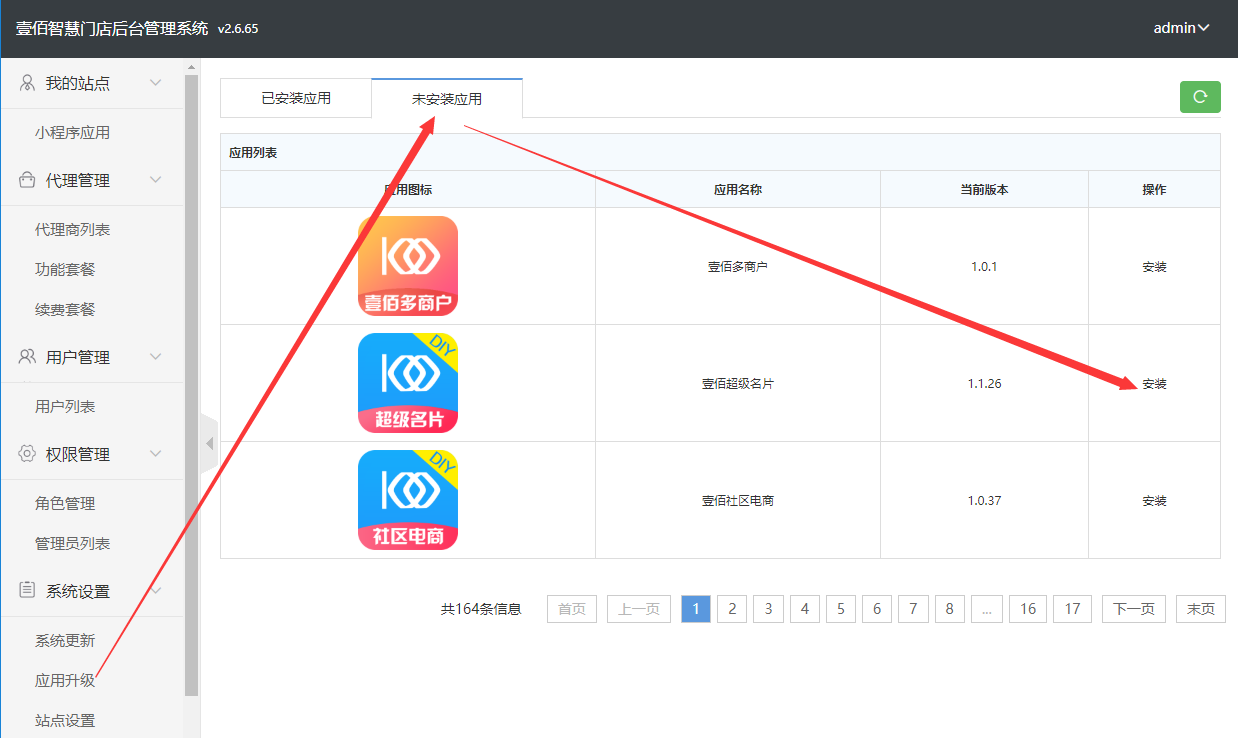Click the 社区电商 app icon
Screen dimensions: 1238x738
click(x=408, y=500)
